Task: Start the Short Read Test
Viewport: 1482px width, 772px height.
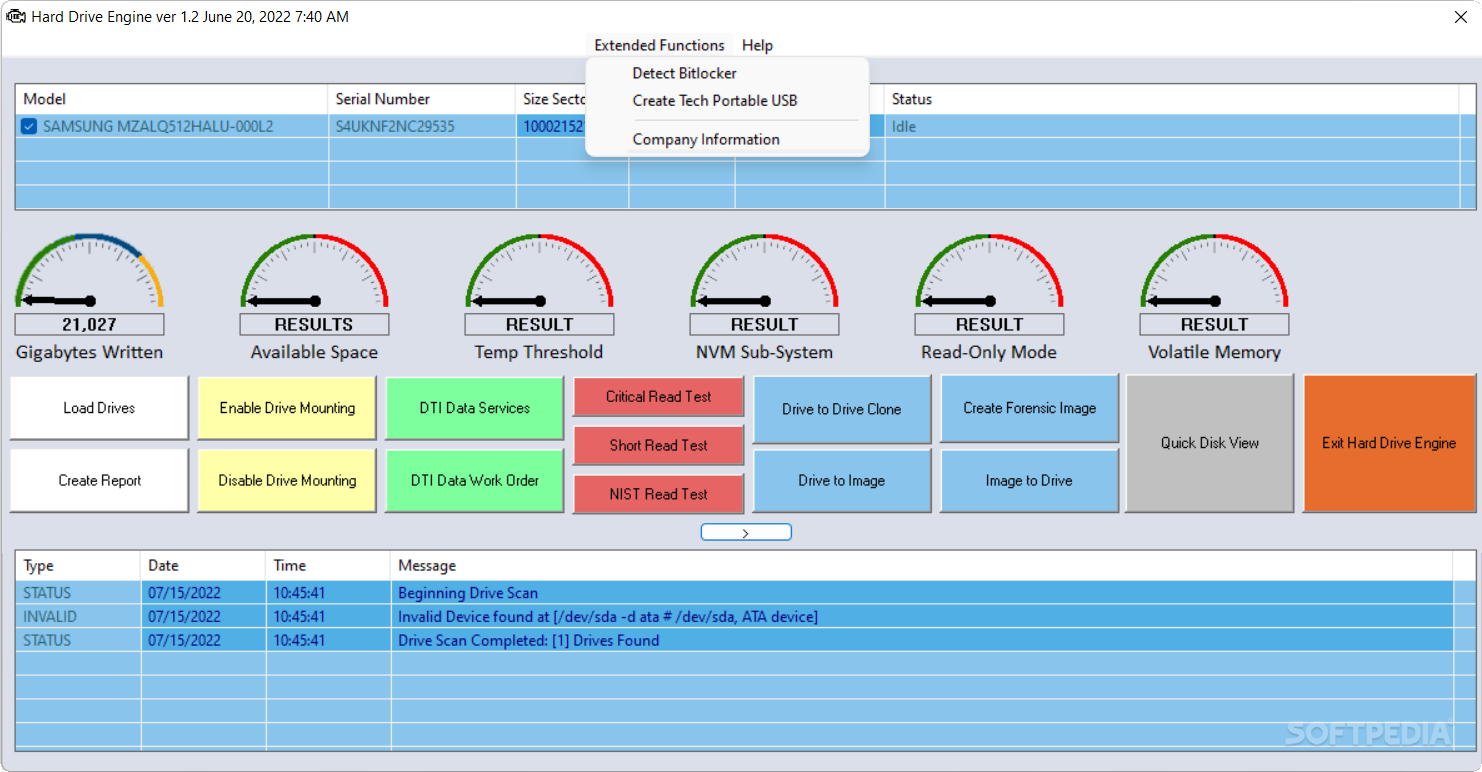Action: tap(658, 446)
